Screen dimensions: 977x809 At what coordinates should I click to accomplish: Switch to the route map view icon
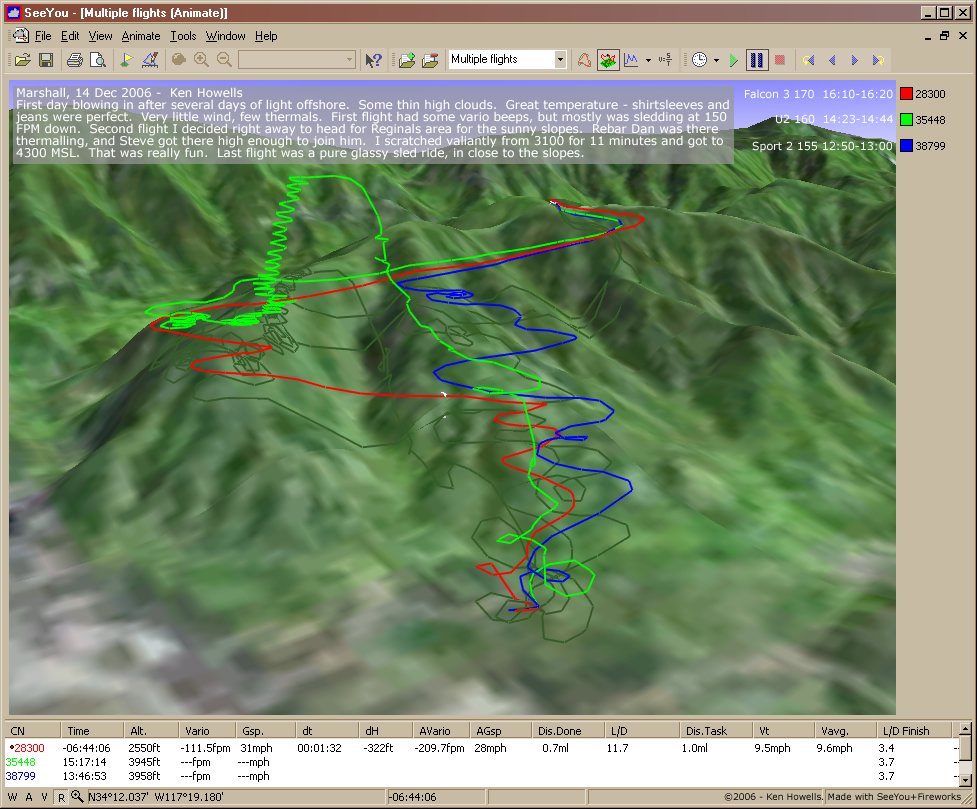584,60
